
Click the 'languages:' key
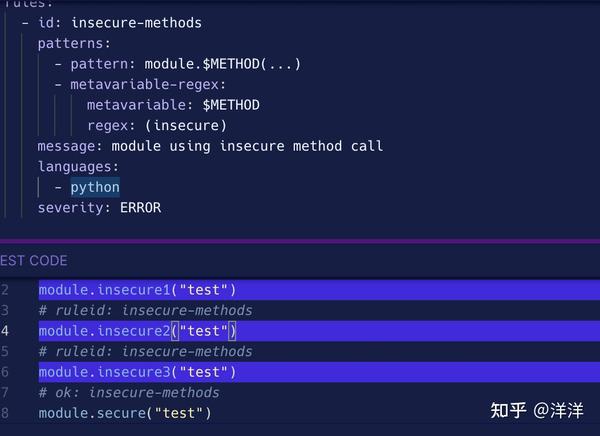click(x=78, y=167)
